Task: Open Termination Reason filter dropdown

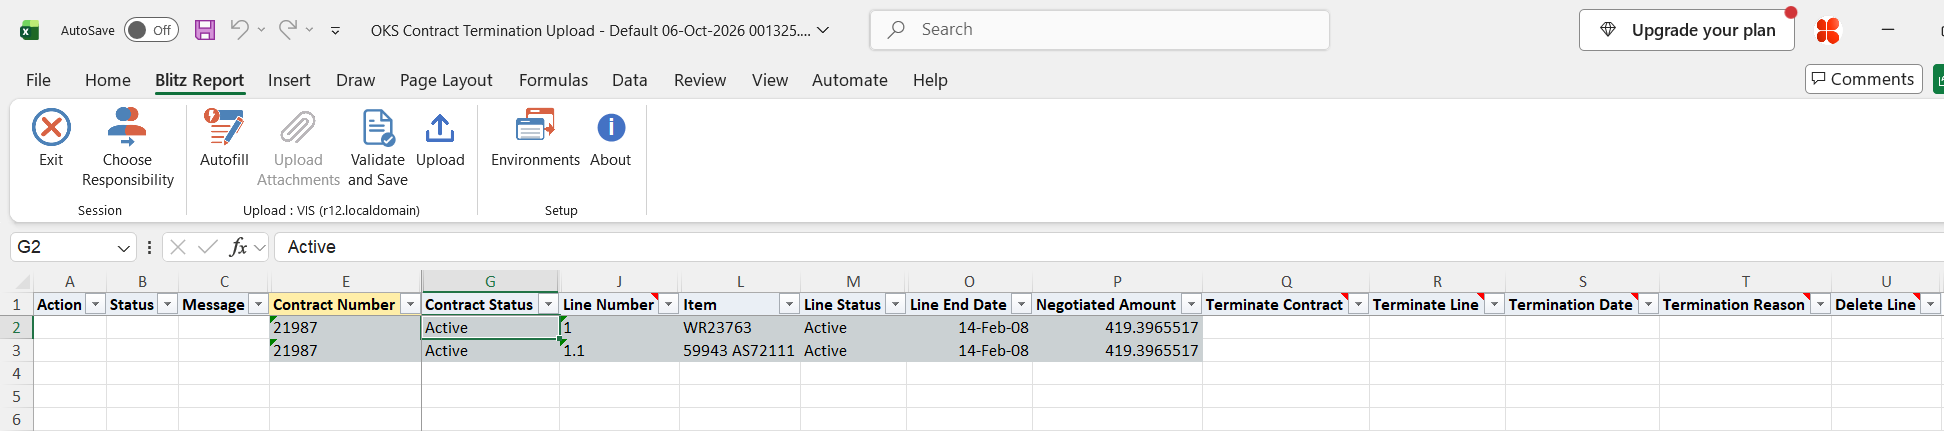Action: click(x=1821, y=304)
